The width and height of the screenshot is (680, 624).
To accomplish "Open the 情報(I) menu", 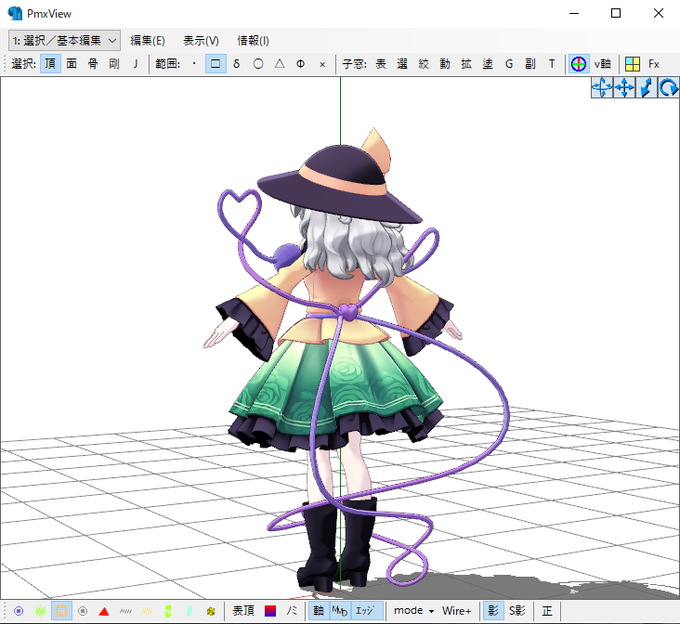I will pos(253,41).
